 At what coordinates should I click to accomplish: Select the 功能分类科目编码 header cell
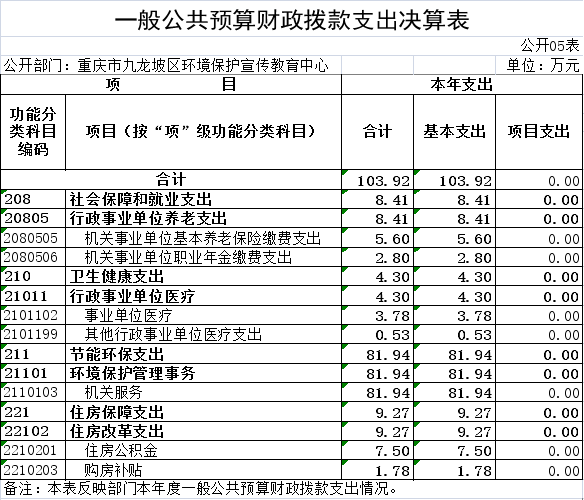[33, 132]
